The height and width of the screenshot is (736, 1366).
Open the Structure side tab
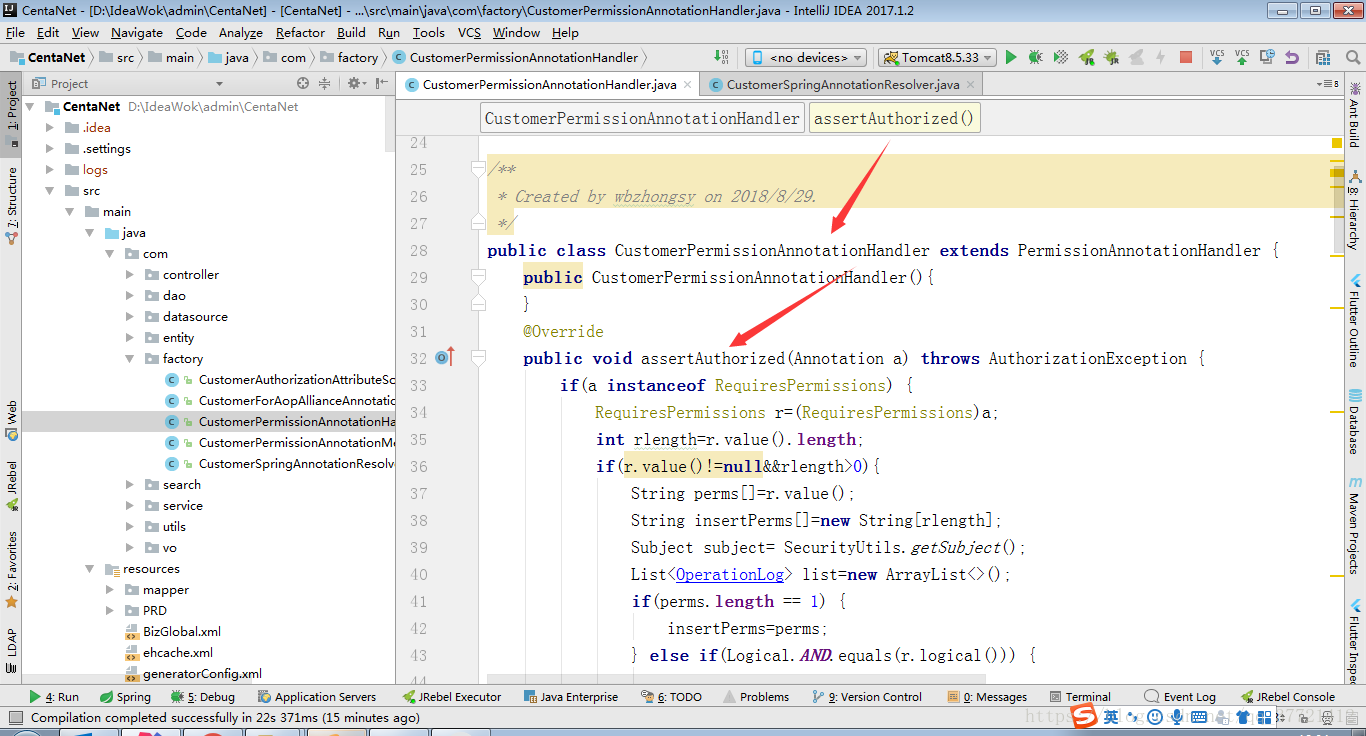tap(12, 206)
